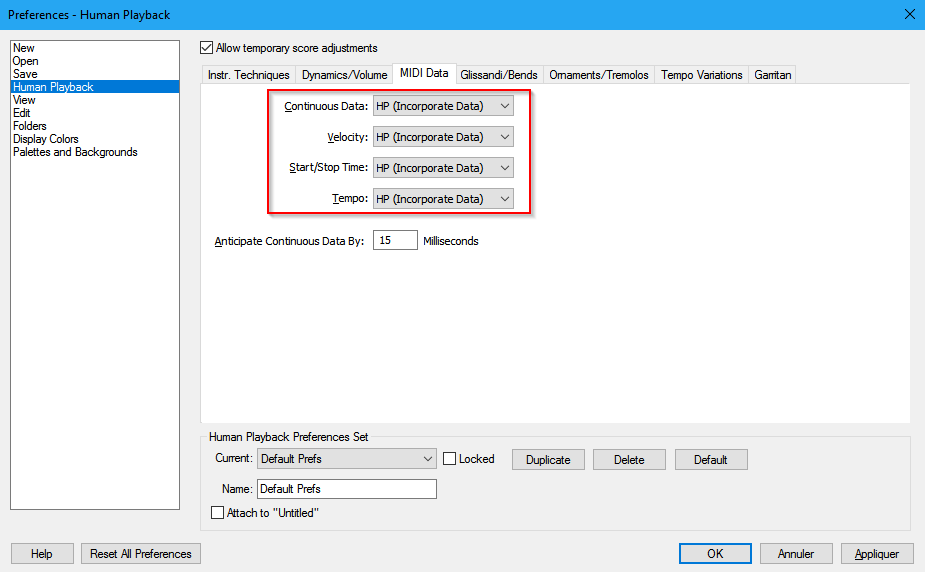
Task: Click the preferences set Name field
Action: 346,489
